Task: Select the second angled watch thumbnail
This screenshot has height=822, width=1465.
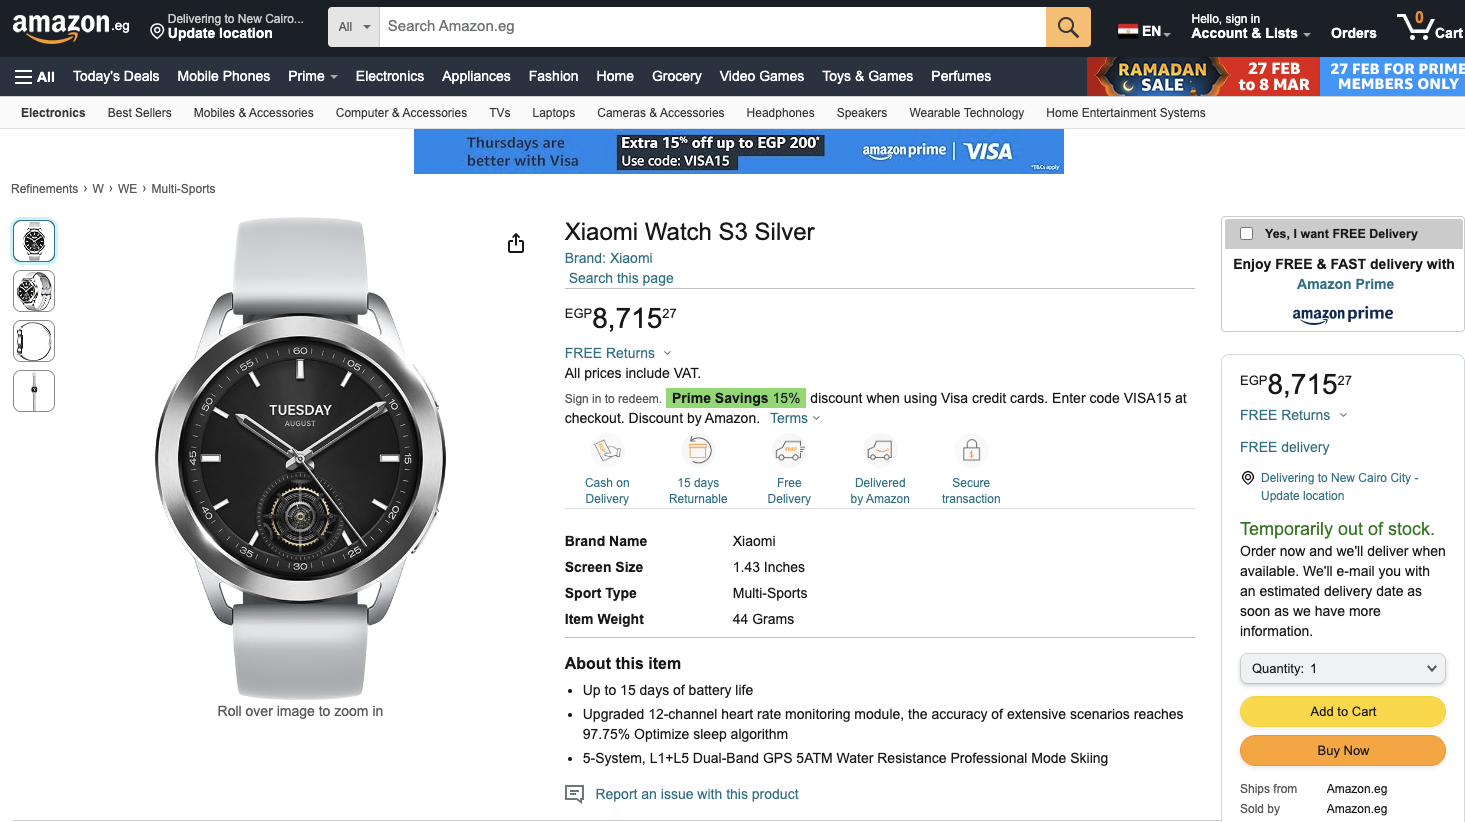Action: click(34, 291)
